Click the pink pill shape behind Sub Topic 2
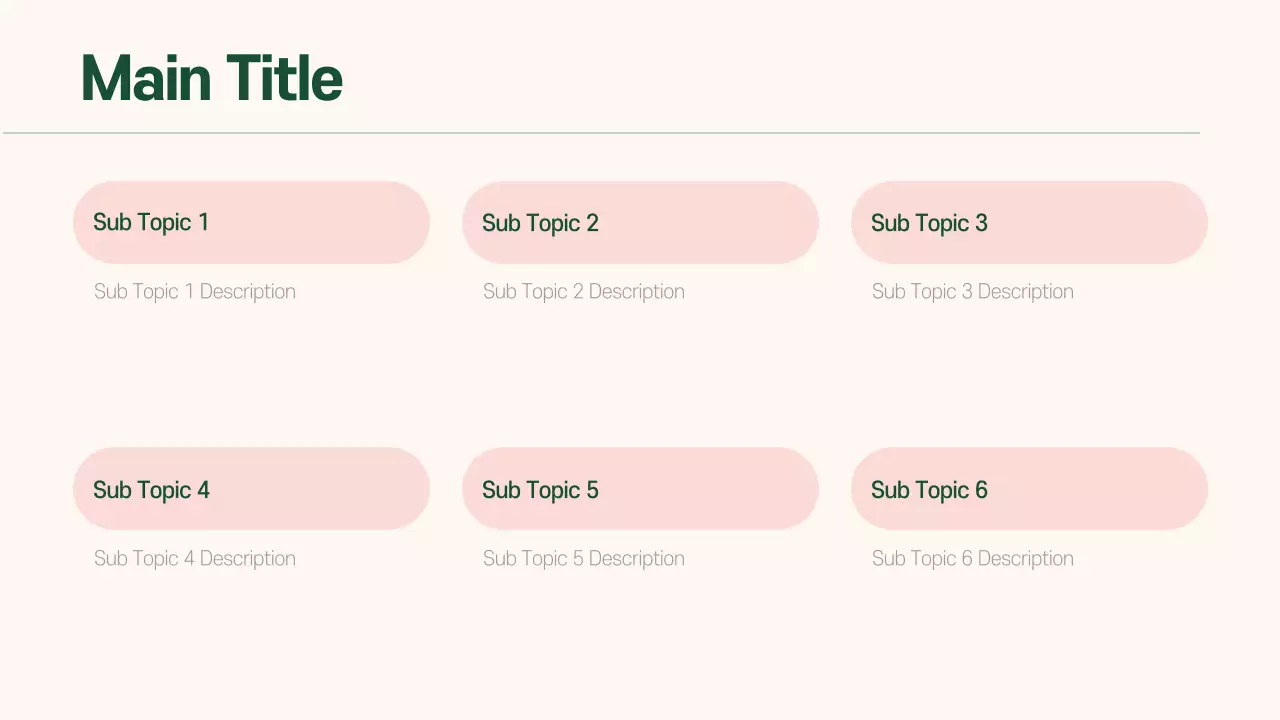Screen dimensions: 1280x720 coord(730,222)
